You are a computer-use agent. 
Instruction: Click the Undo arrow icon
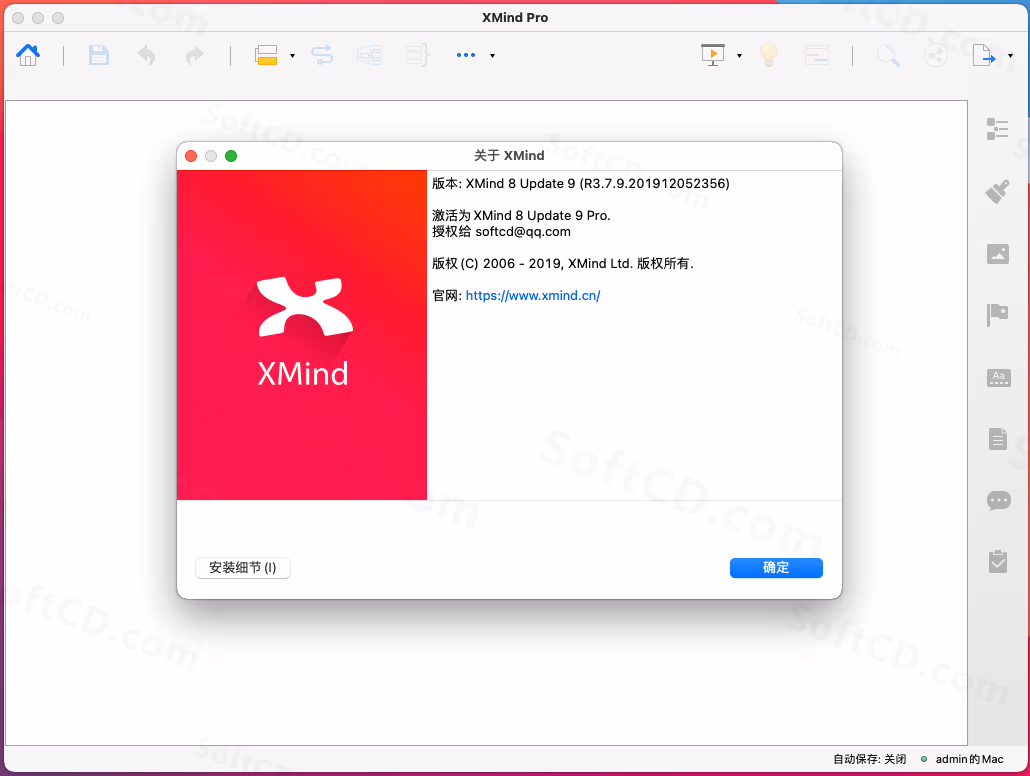point(146,55)
